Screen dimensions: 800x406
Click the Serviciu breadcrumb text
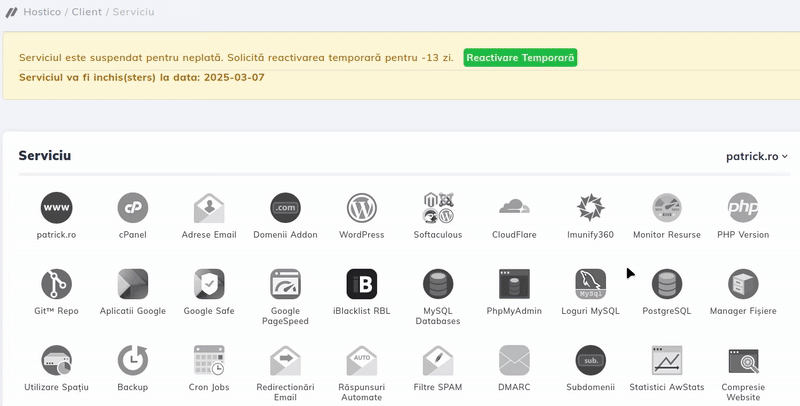click(133, 12)
